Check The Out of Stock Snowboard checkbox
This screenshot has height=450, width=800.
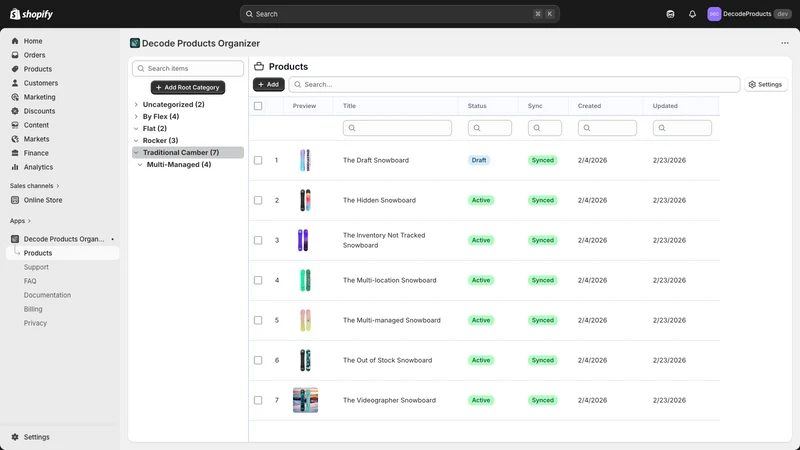tap(258, 360)
